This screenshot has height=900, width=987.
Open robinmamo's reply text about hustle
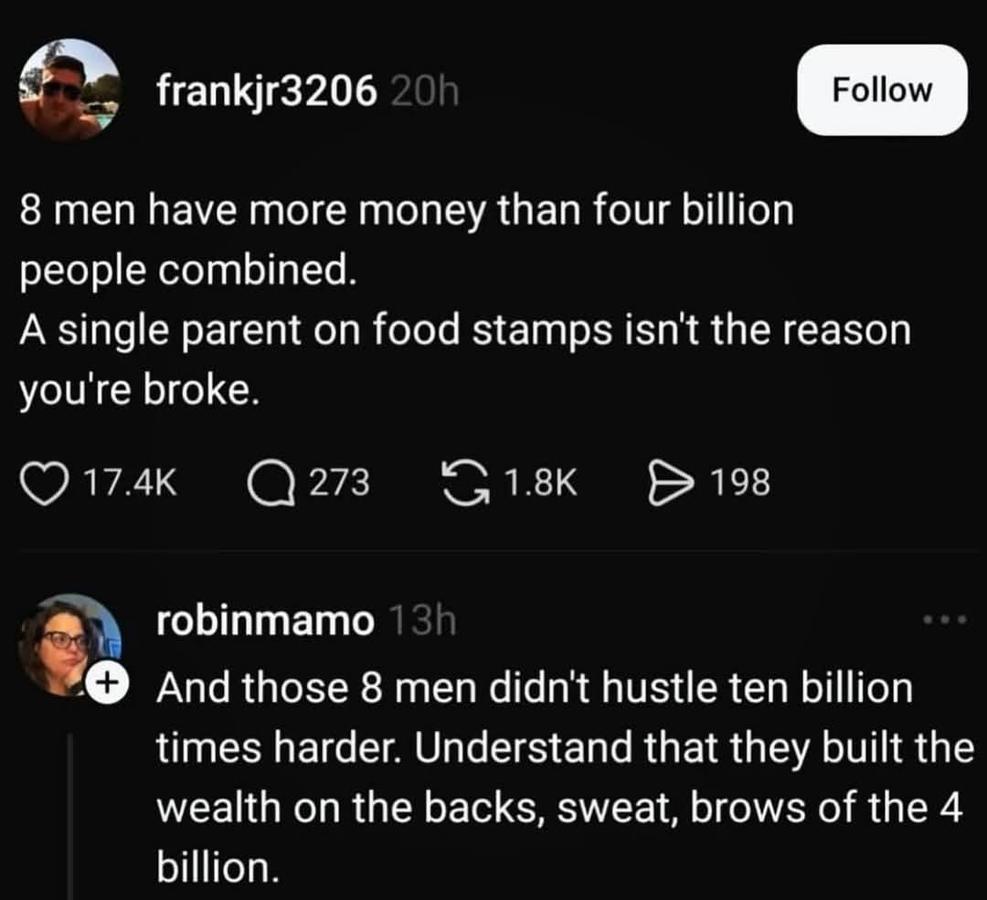[560, 778]
